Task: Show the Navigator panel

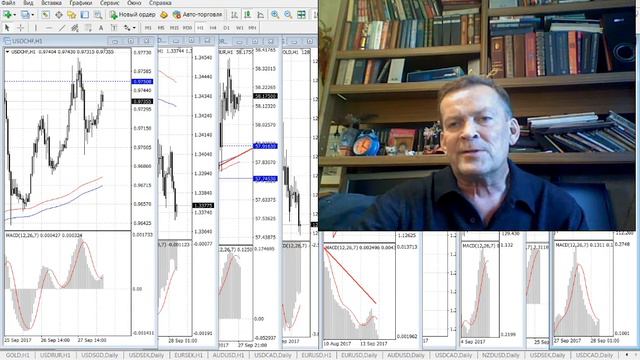Action: [72, 15]
